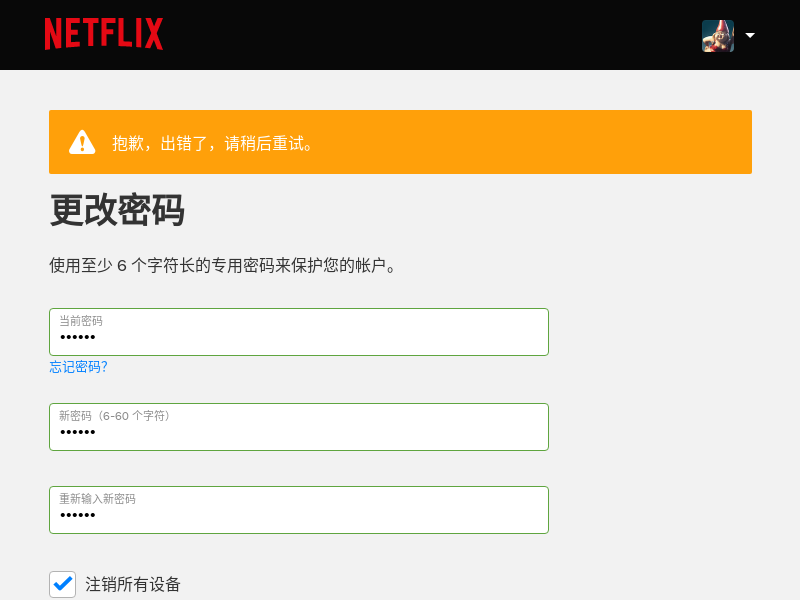800x600 pixels.
Task: Open the profile avatar menu
Action: [718, 36]
